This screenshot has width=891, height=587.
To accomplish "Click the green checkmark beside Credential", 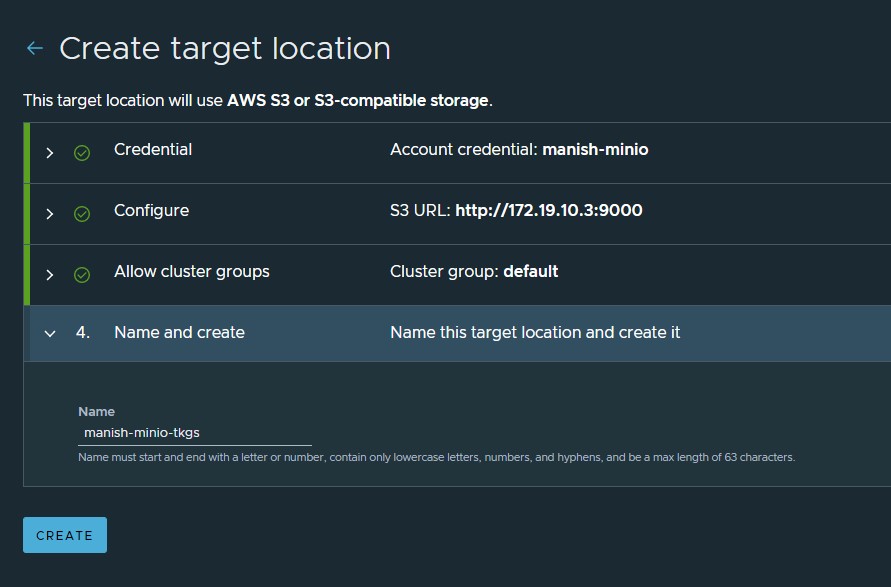I will point(82,153).
